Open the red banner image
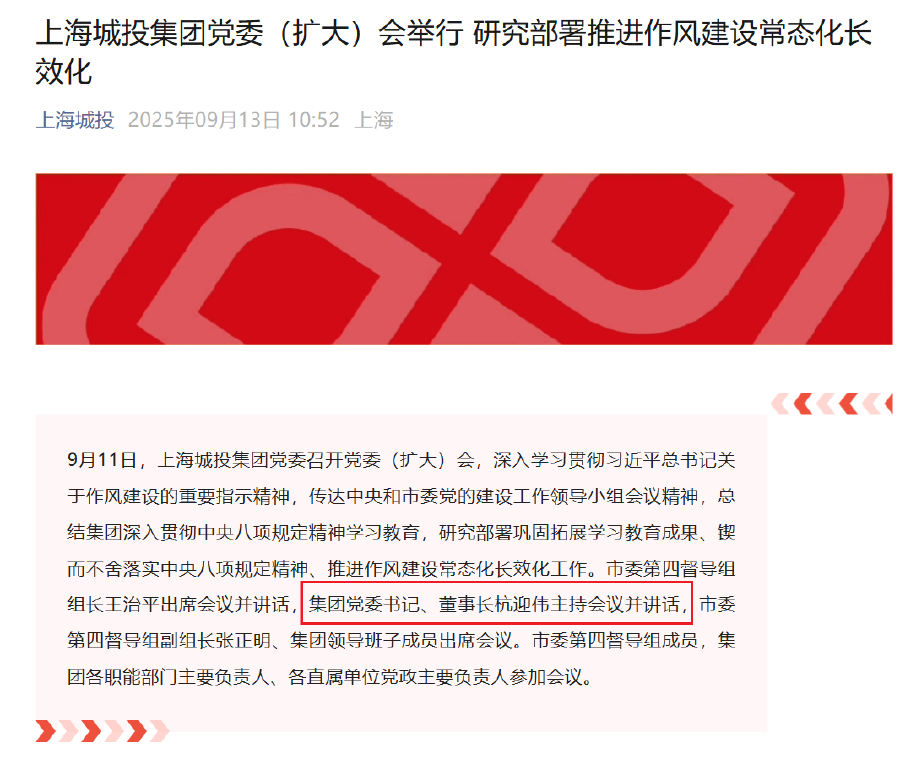 point(464,259)
